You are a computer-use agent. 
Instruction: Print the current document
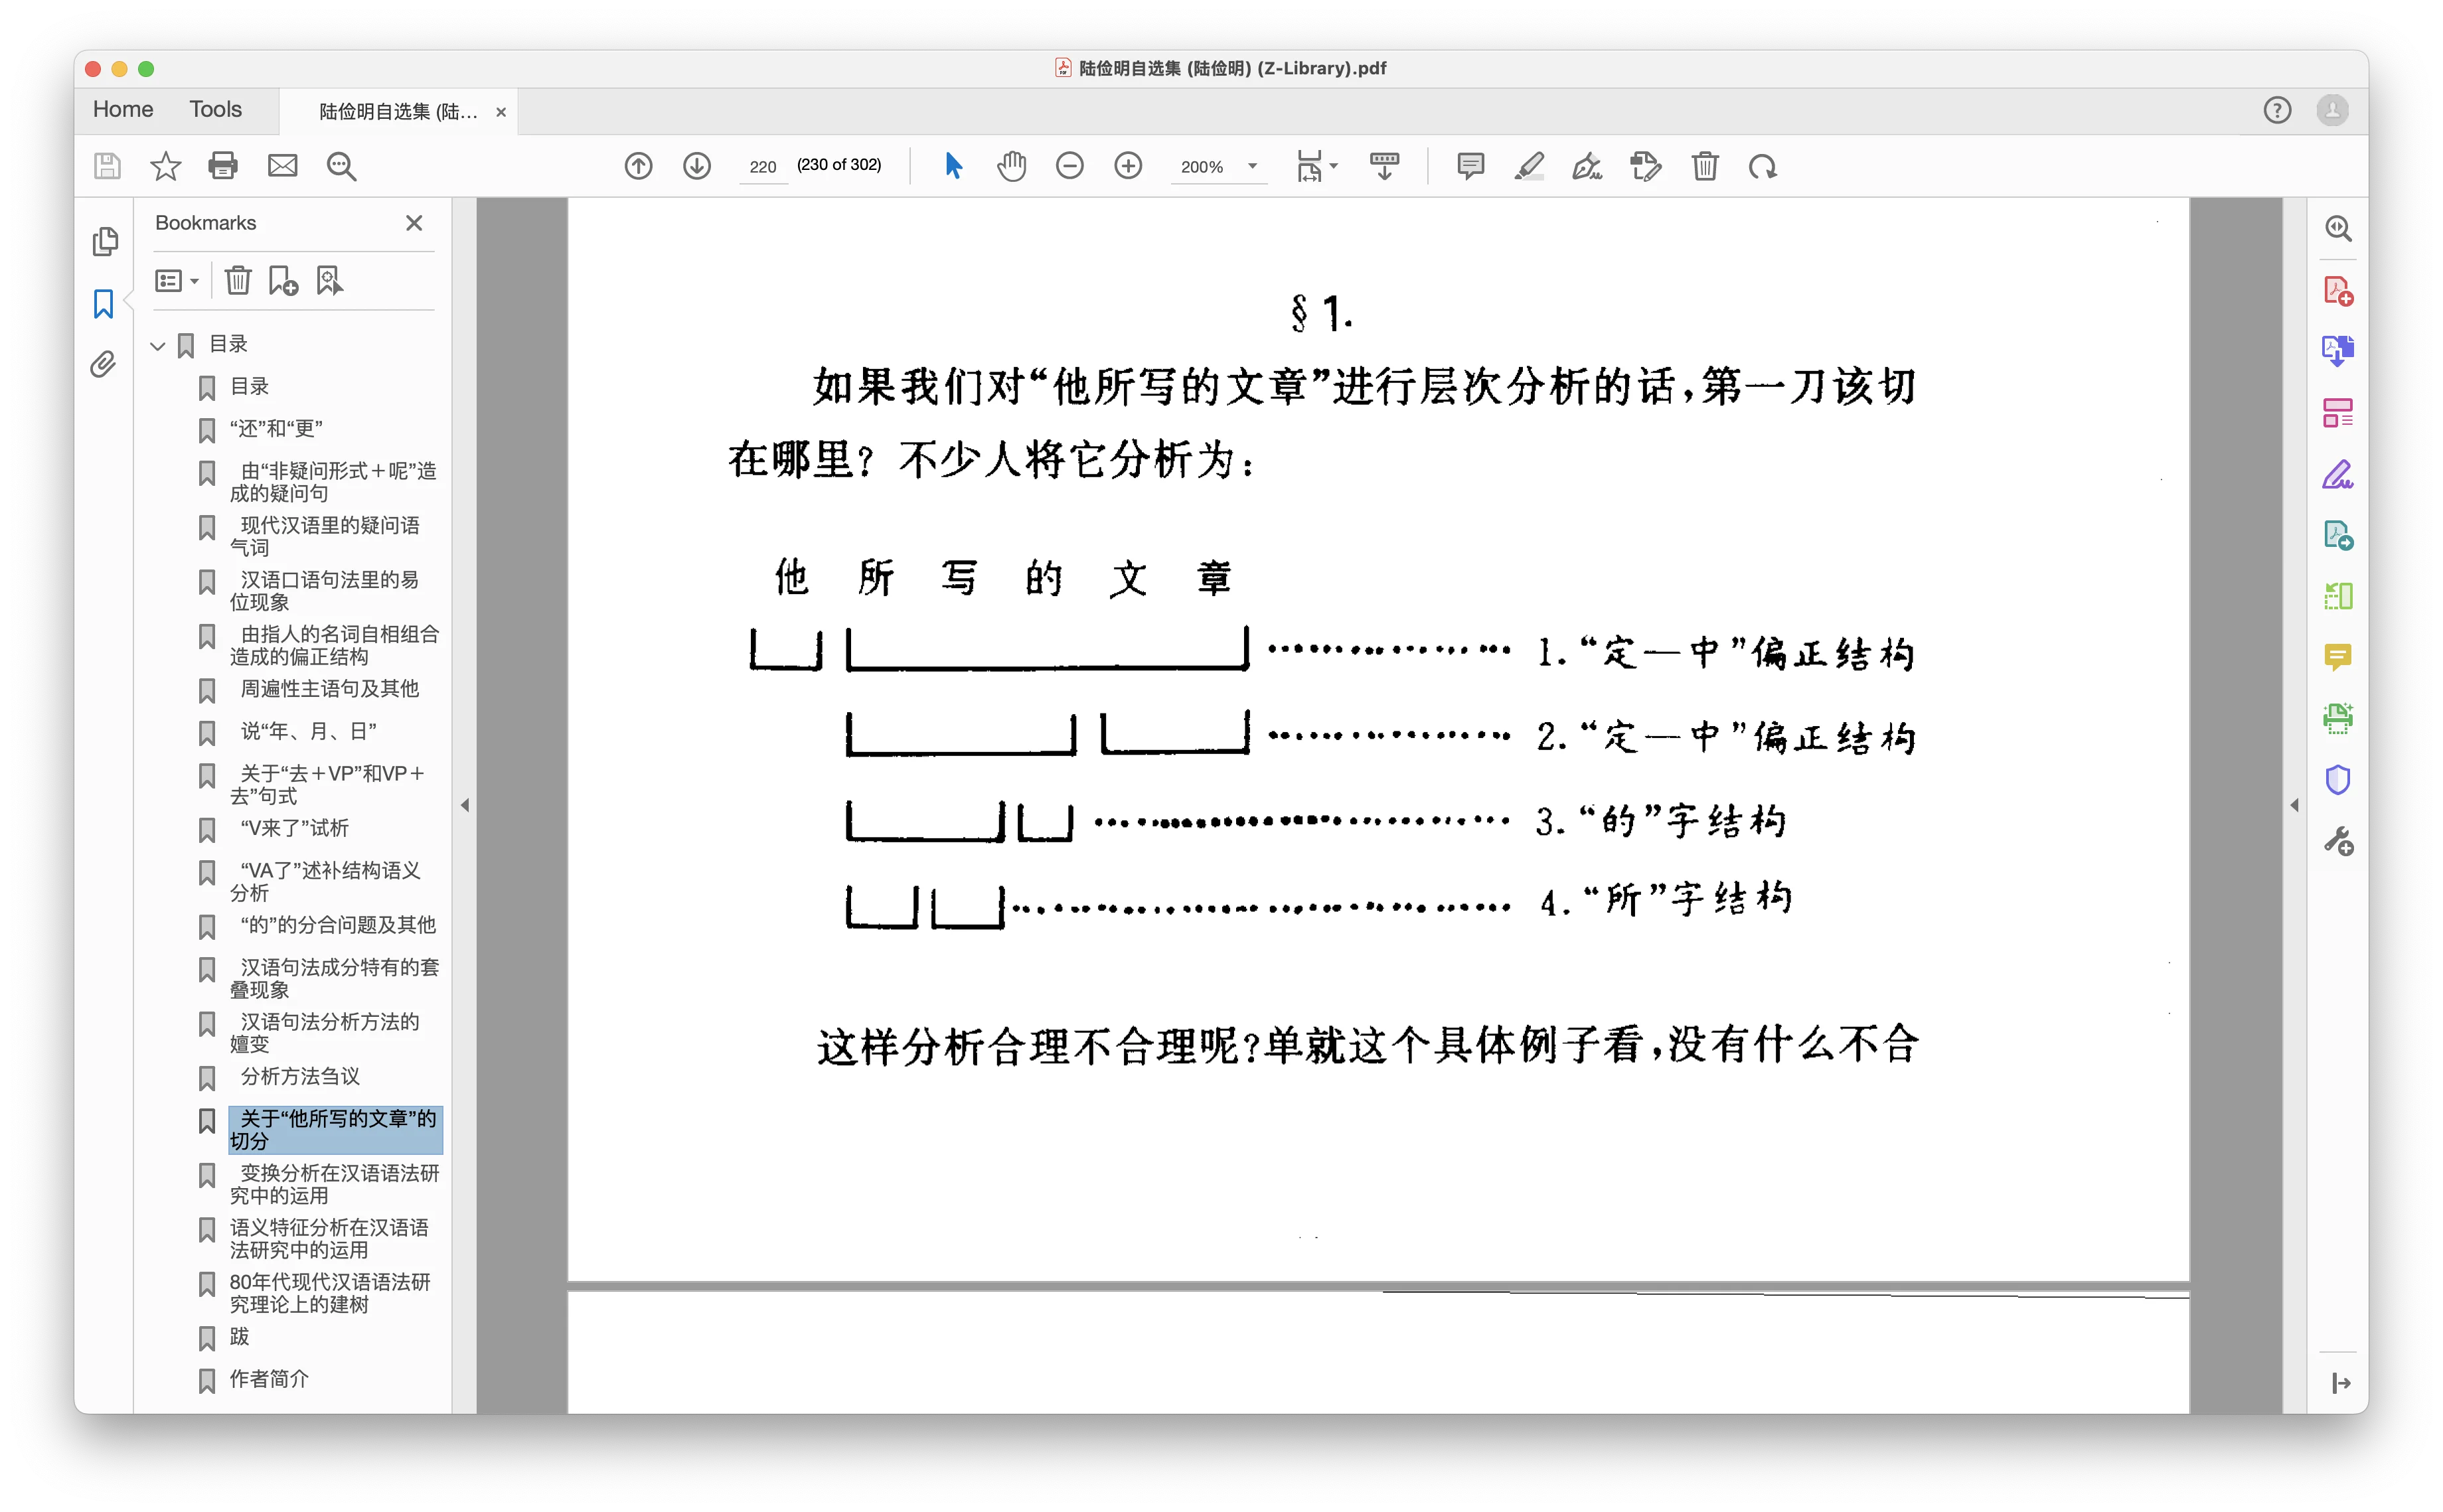pos(223,166)
